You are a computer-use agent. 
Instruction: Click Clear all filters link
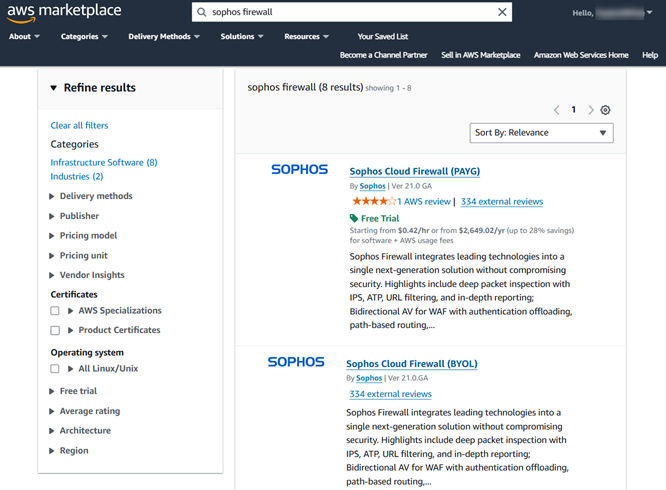point(79,126)
